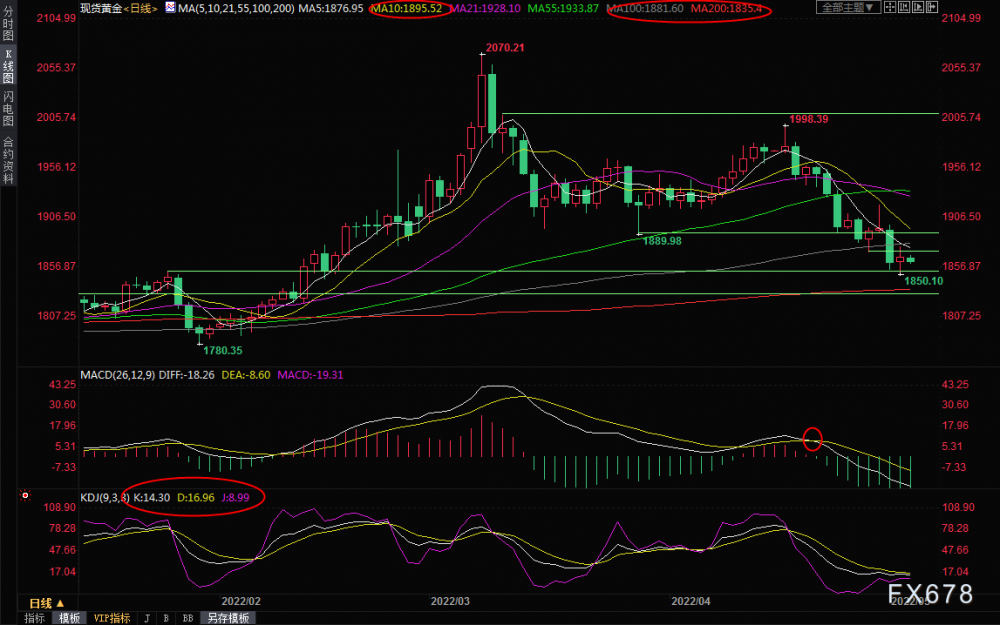Click the tall green candle at the 2070.21 peak
Image resolution: width=1000 pixels, height=625 pixels.
[x=492, y=102]
